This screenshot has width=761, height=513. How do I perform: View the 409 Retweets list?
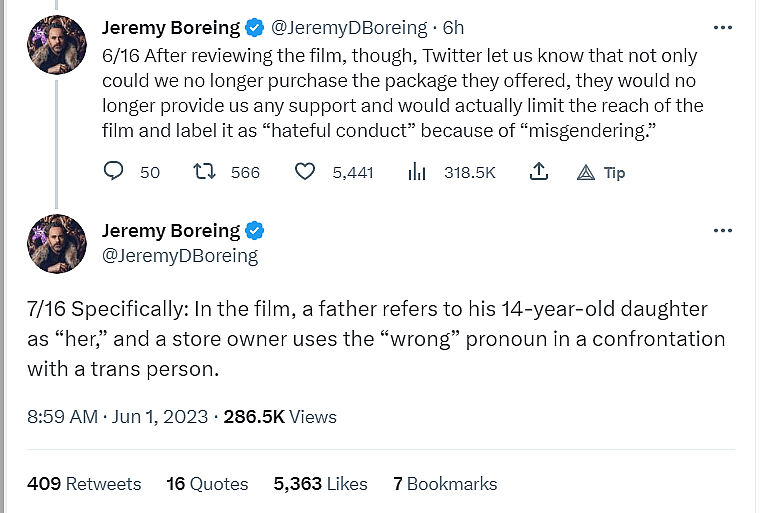click(84, 483)
